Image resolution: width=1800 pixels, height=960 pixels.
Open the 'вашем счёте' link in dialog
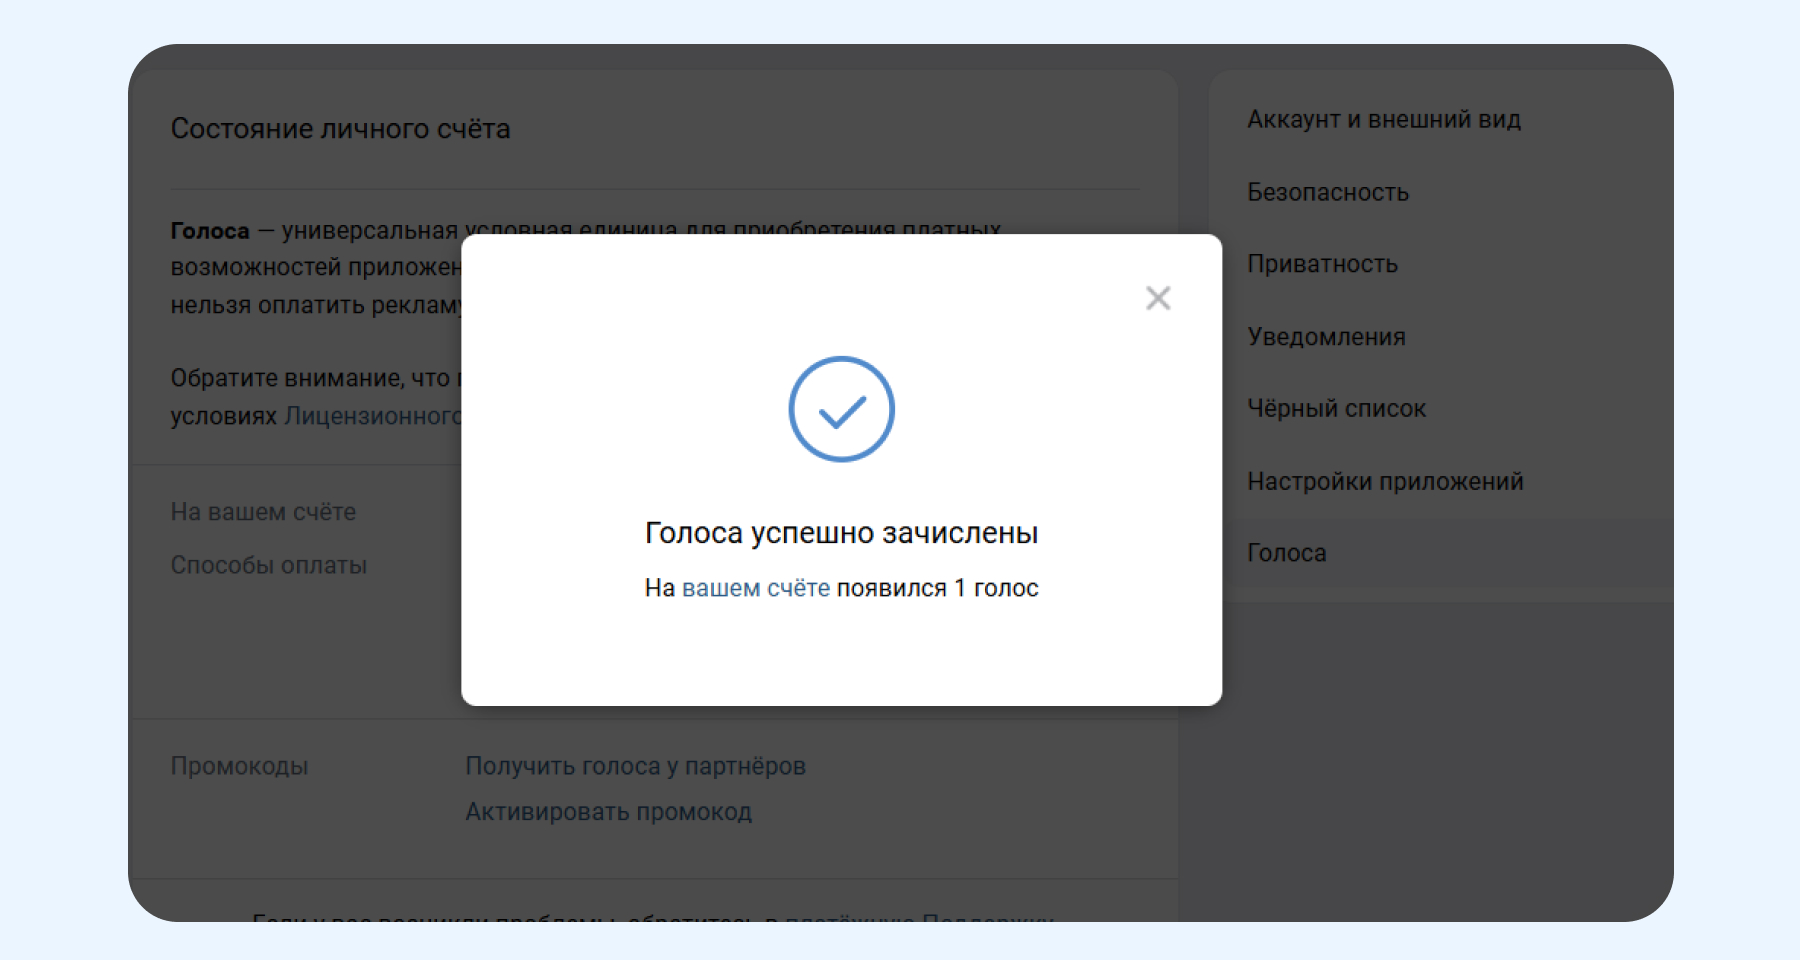click(x=755, y=588)
